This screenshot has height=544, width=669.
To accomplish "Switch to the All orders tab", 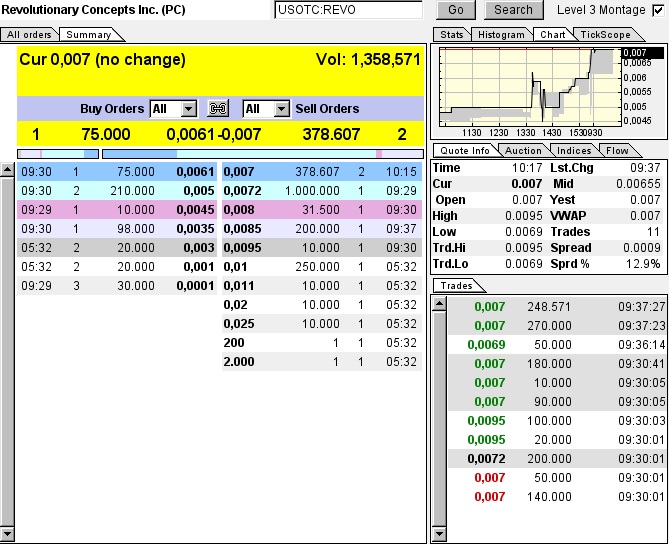I will tap(29, 35).
